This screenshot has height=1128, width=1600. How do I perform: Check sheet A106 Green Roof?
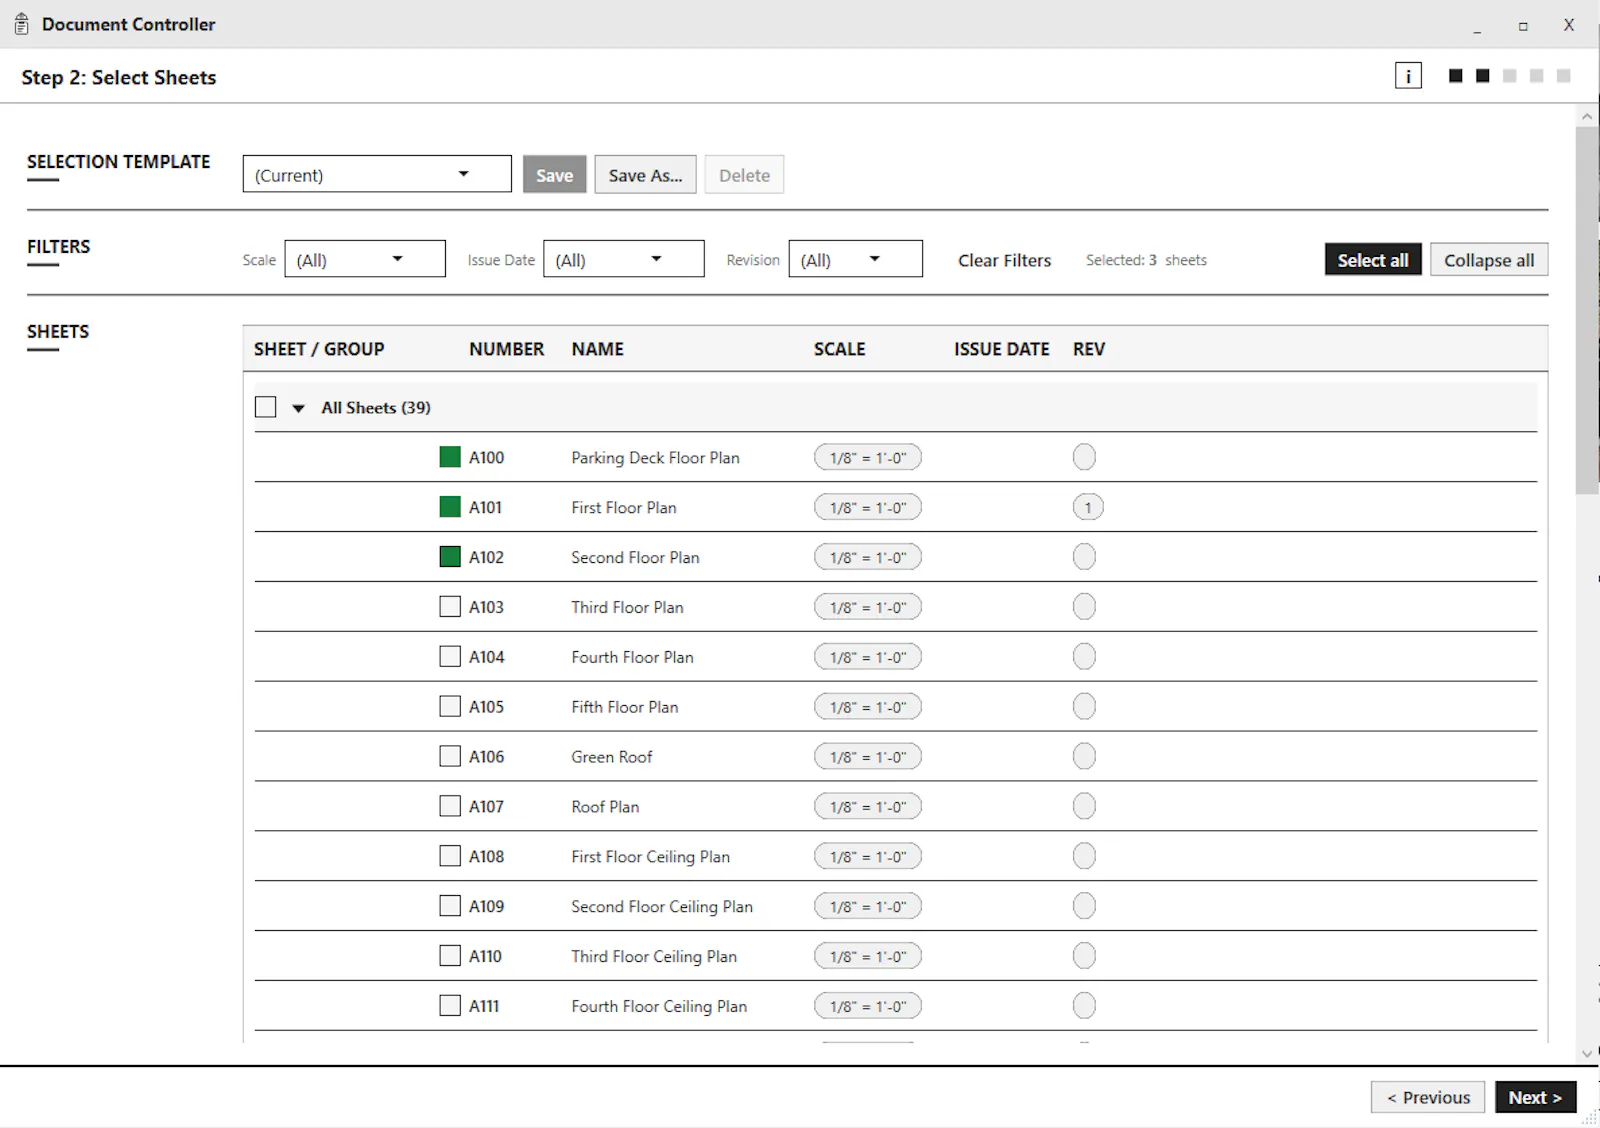[x=450, y=757]
